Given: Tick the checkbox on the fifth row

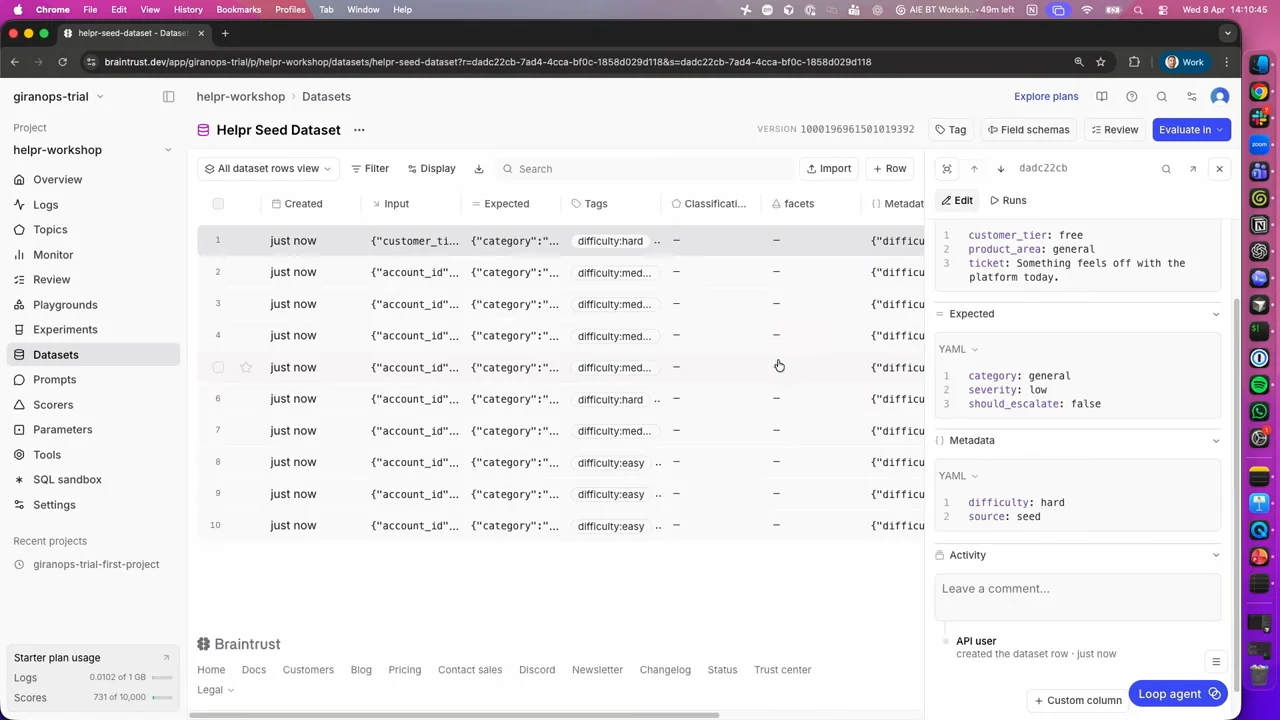Looking at the screenshot, I should click(218, 368).
